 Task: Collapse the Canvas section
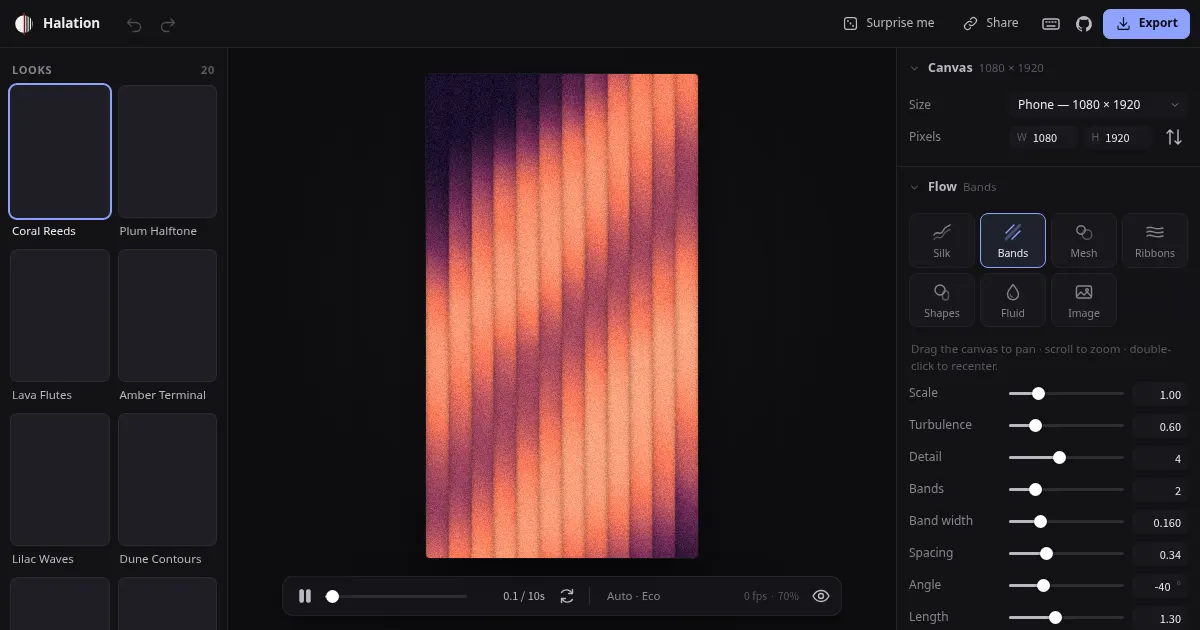pyautogui.click(x=914, y=68)
